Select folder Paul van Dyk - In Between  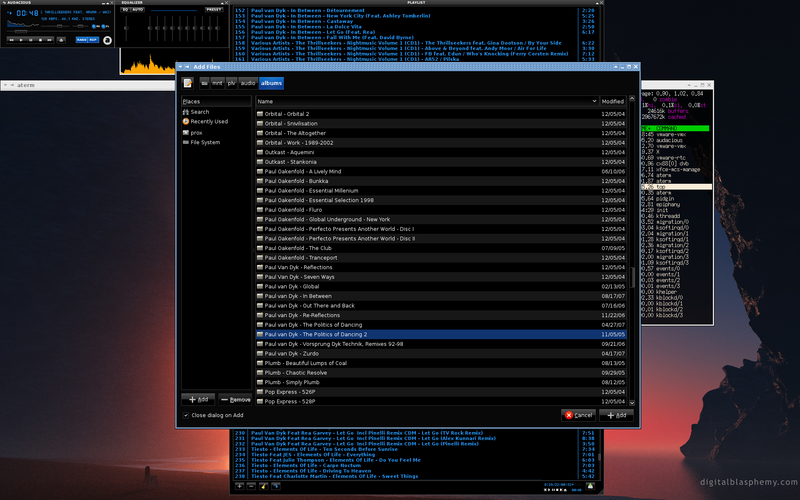click(441, 296)
